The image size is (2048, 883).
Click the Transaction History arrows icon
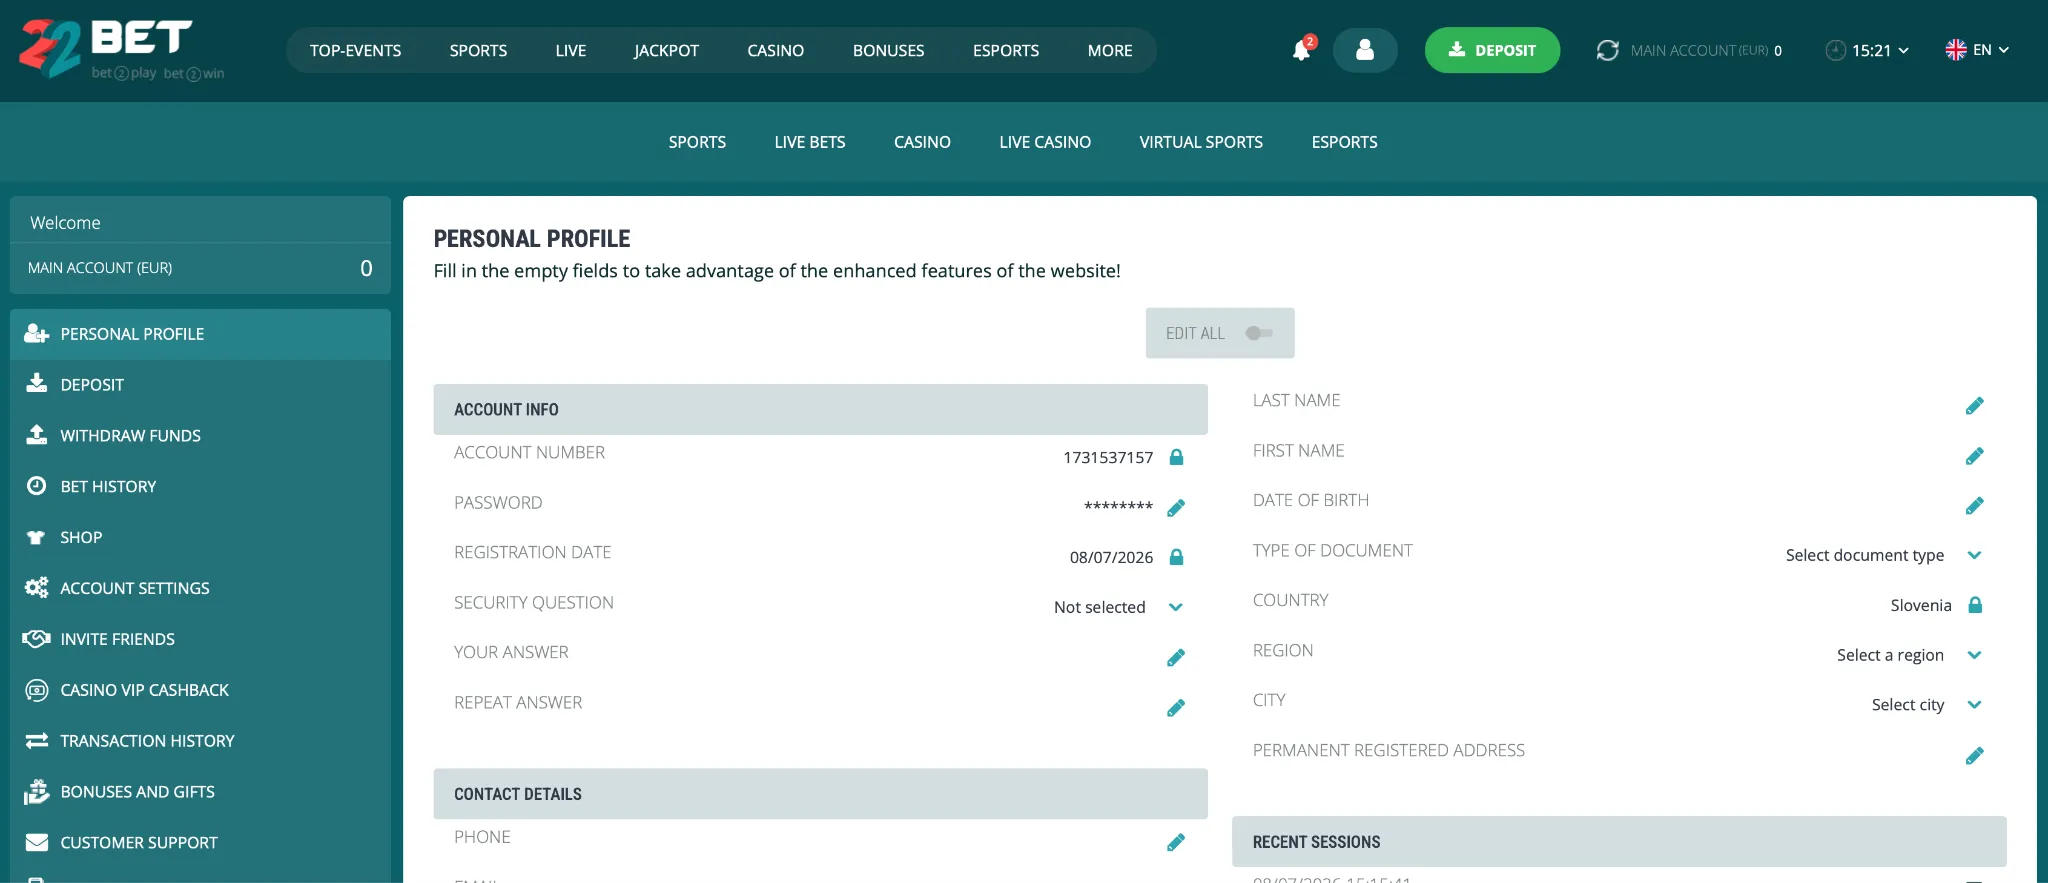click(36, 741)
